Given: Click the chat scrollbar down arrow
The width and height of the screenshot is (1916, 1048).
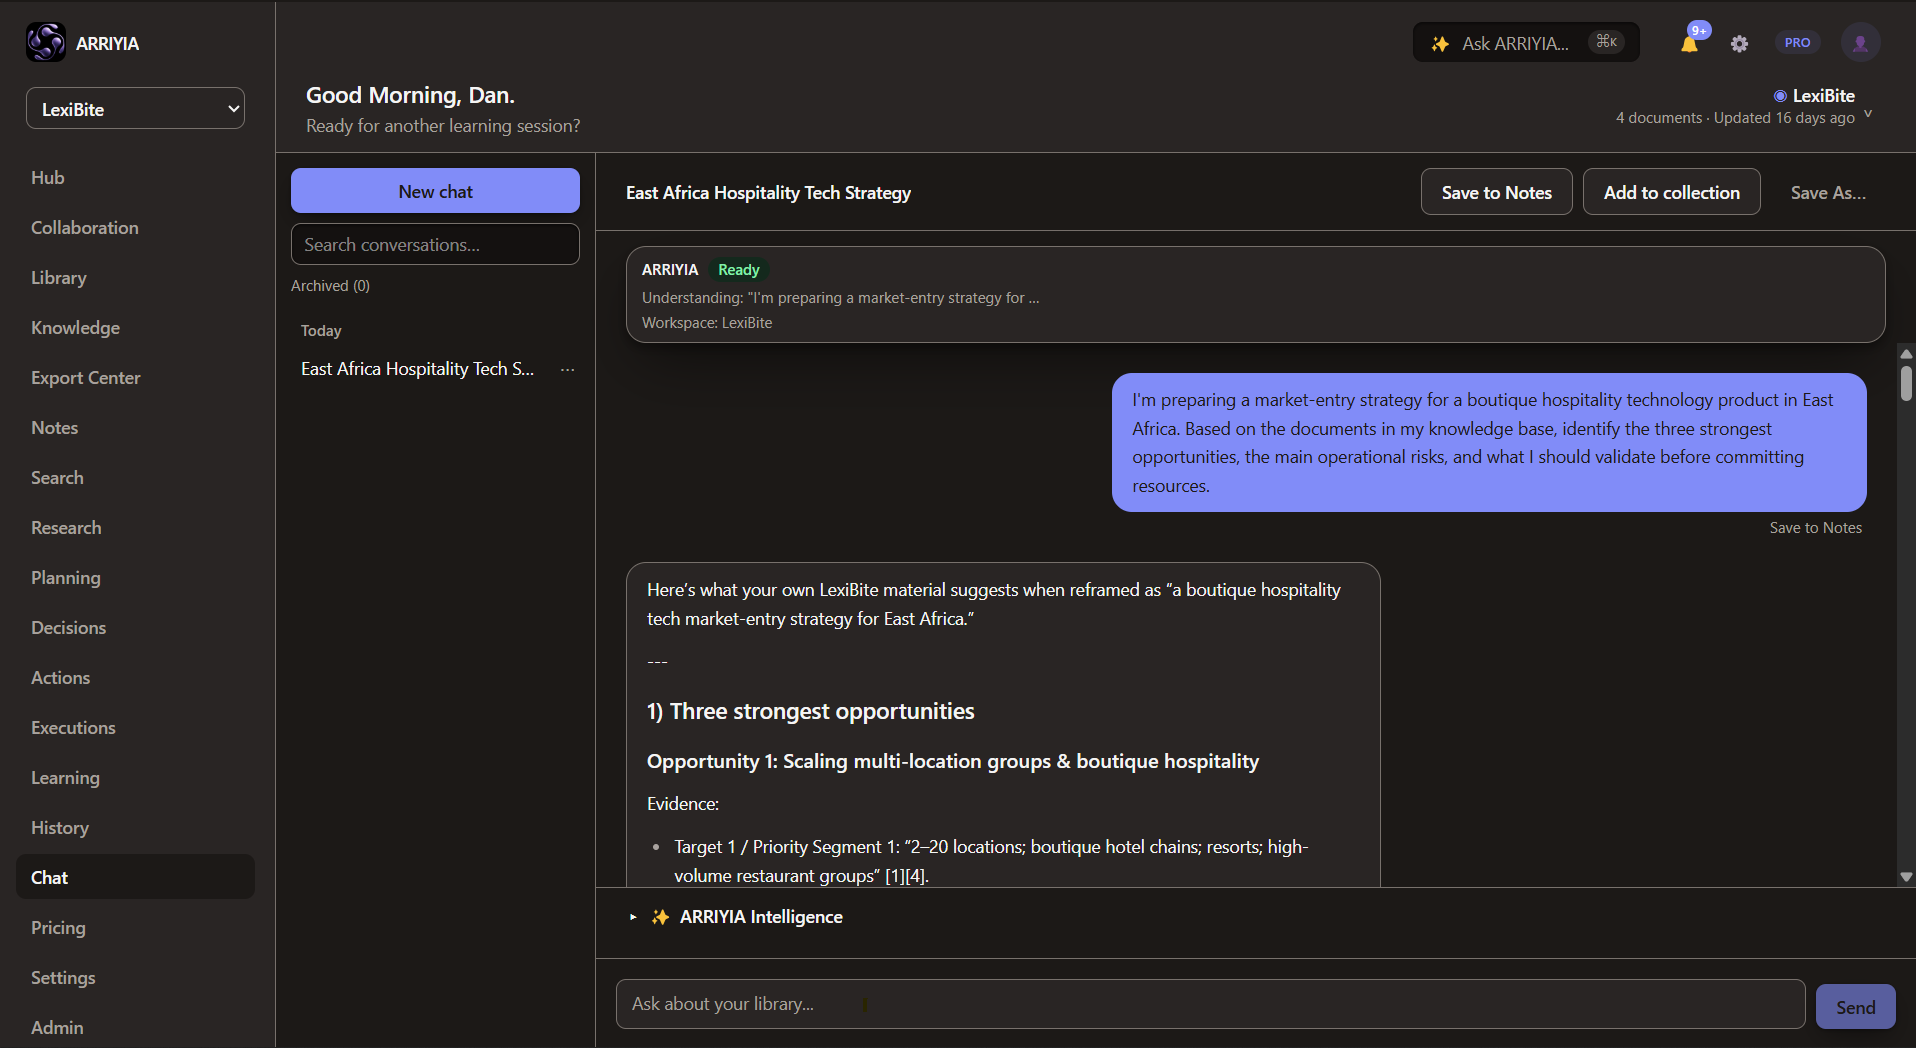Looking at the screenshot, I should click(1906, 877).
